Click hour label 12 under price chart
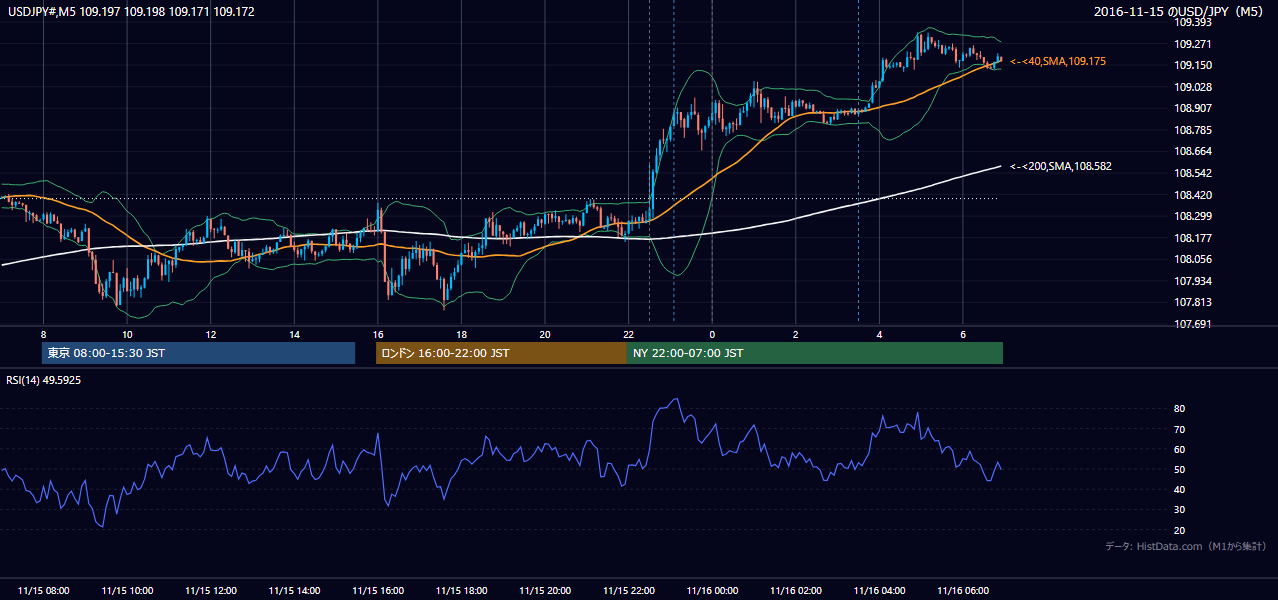This screenshot has width=1278, height=600. click(210, 334)
